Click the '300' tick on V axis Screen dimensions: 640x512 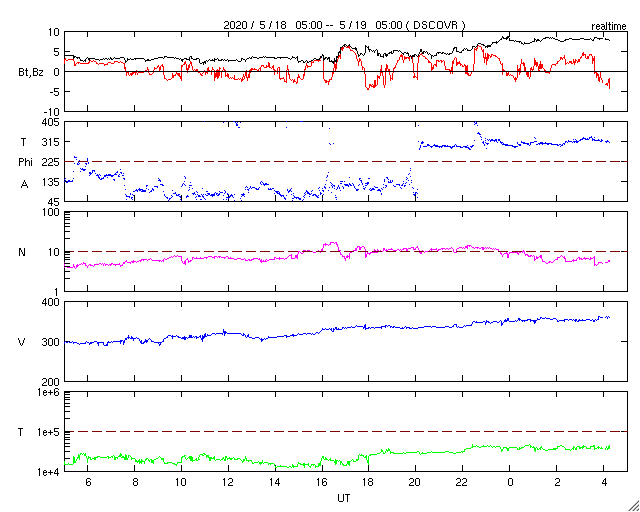click(52, 342)
